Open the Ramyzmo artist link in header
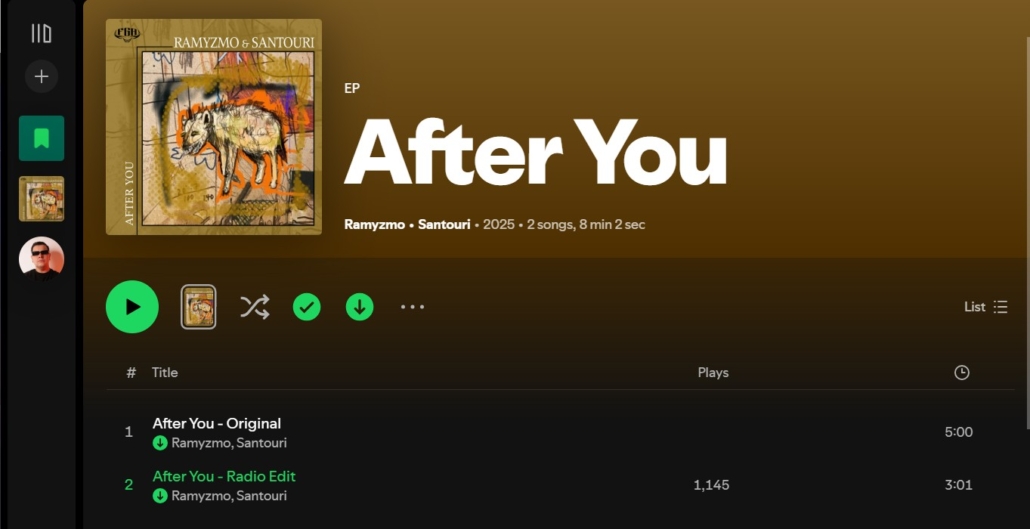Screen dimensions: 1030x529 (374, 225)
